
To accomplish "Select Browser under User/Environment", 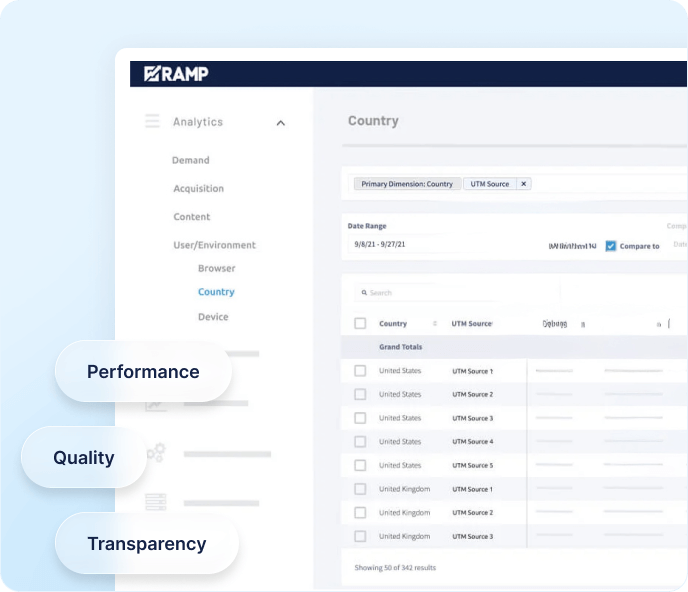I will 216,269.
